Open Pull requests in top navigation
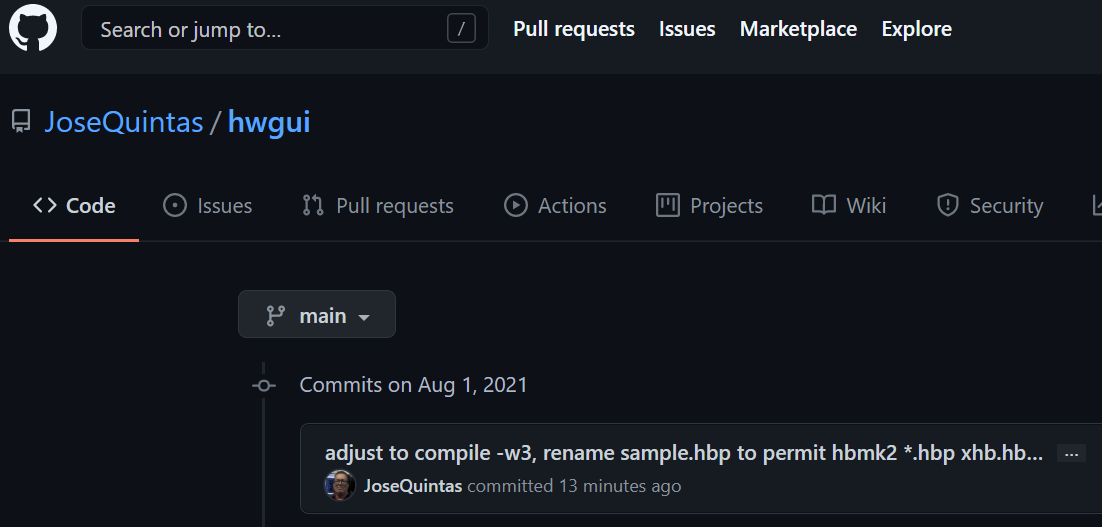 tap(574, 29)
